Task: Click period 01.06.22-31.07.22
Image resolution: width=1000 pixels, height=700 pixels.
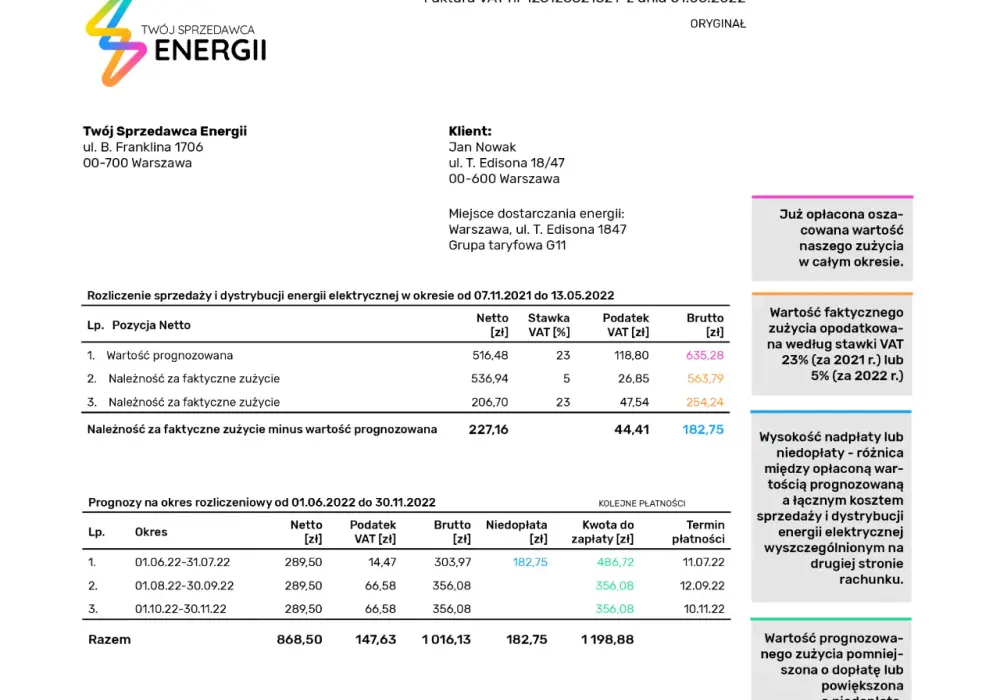Action: 182,562
